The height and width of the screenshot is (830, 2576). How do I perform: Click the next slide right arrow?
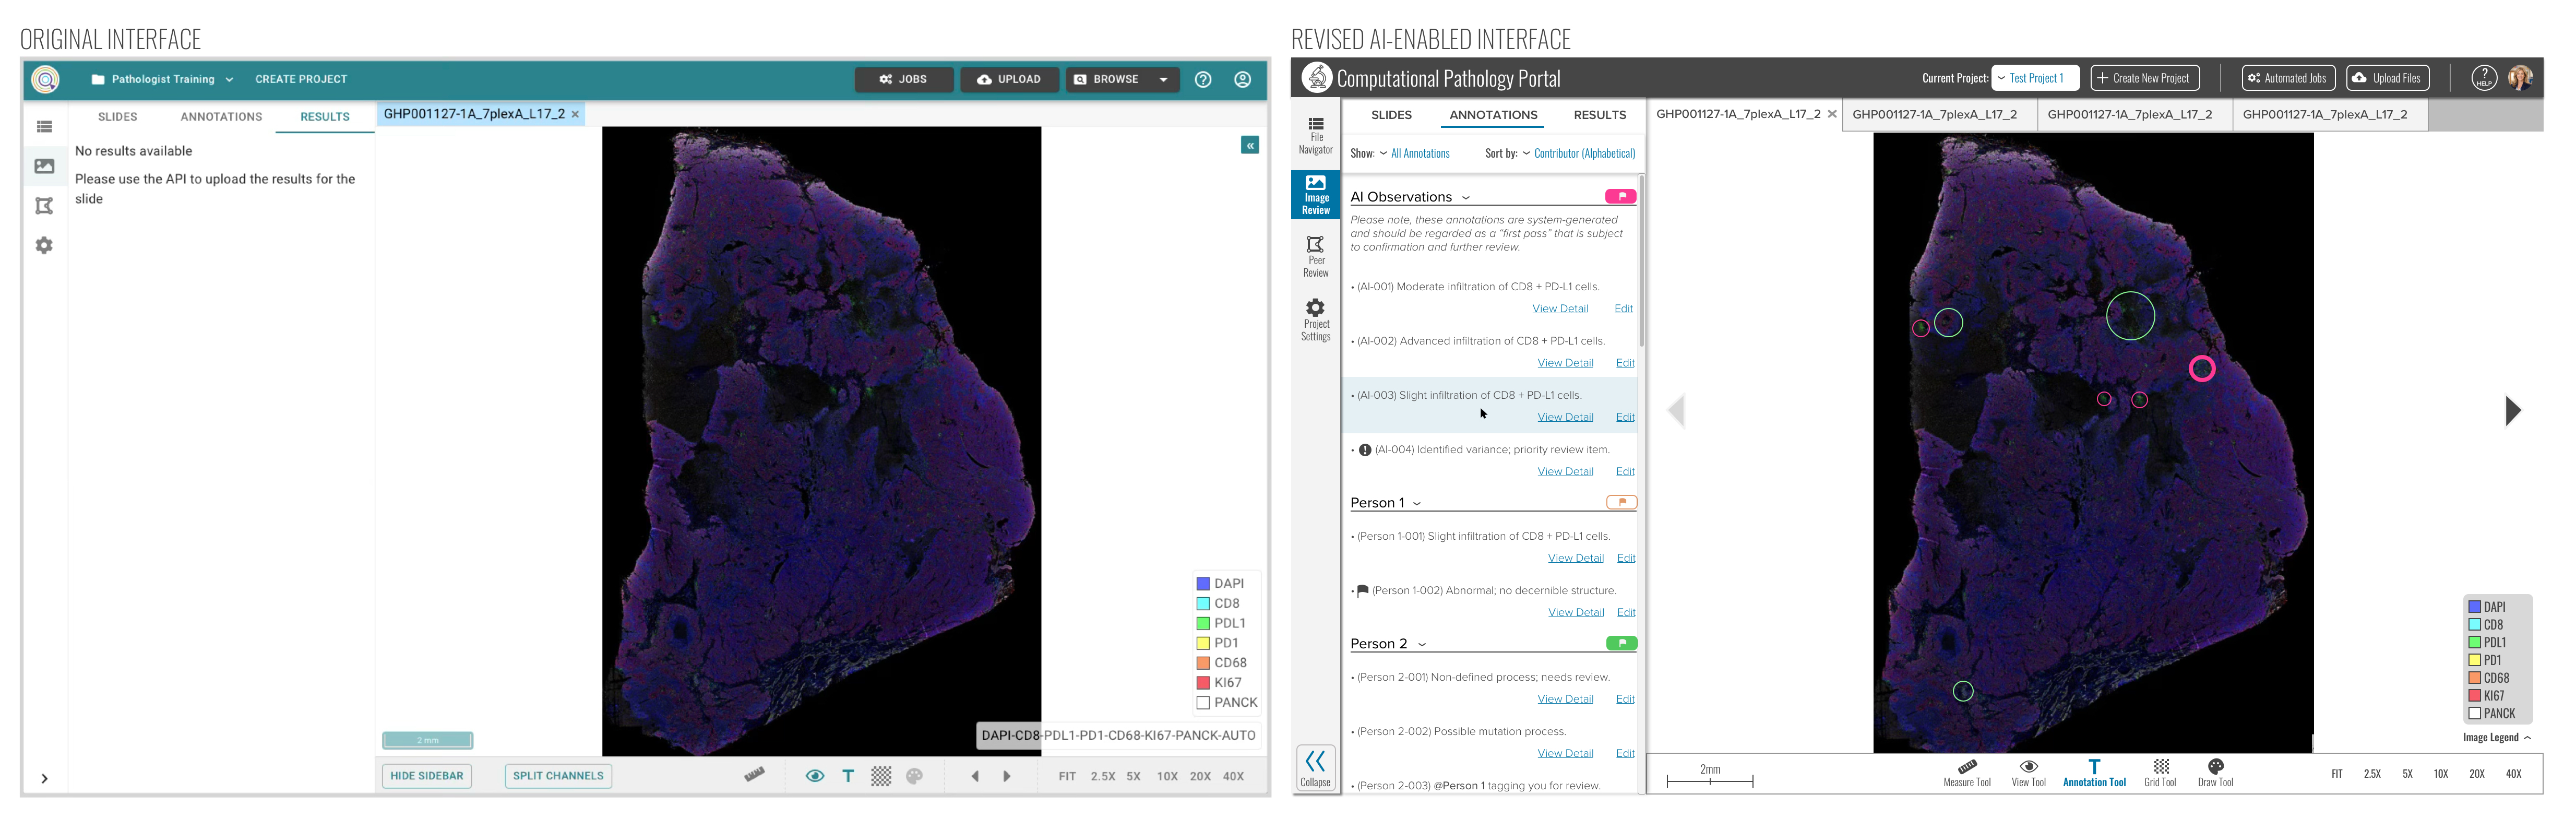[x=2512, y=410]
